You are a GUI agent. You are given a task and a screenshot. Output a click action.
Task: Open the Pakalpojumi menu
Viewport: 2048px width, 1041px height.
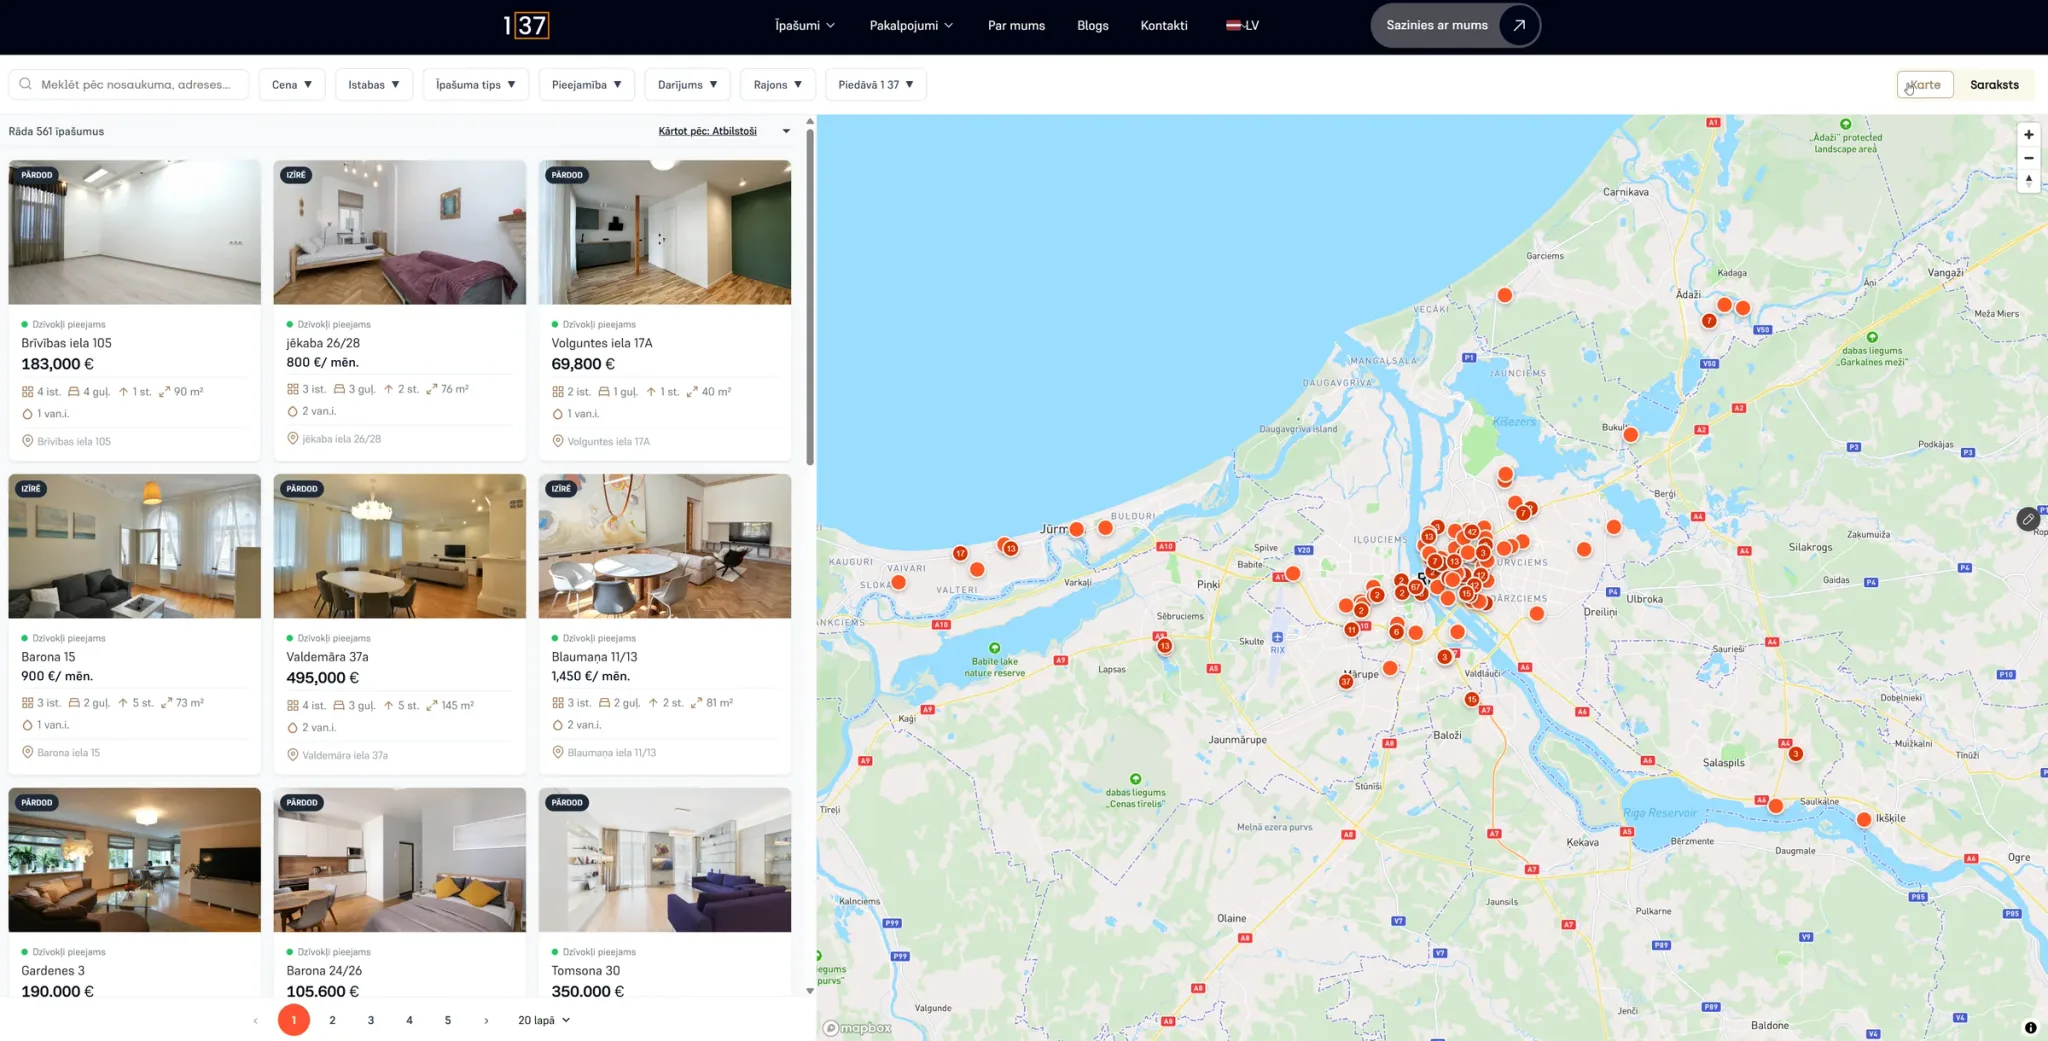911,25
